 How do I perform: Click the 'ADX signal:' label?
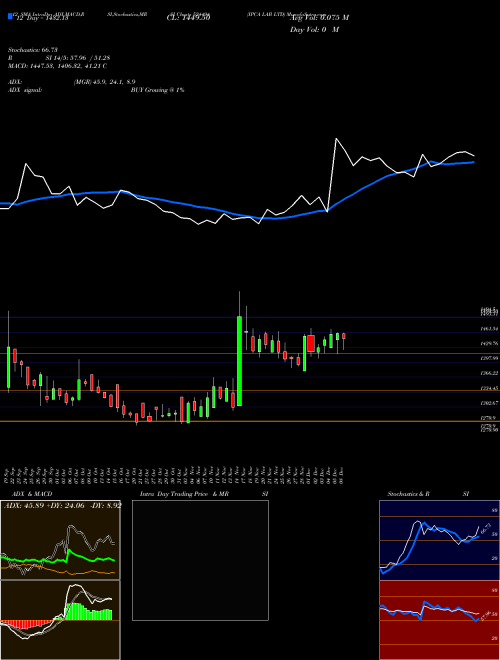click(25, 90)
